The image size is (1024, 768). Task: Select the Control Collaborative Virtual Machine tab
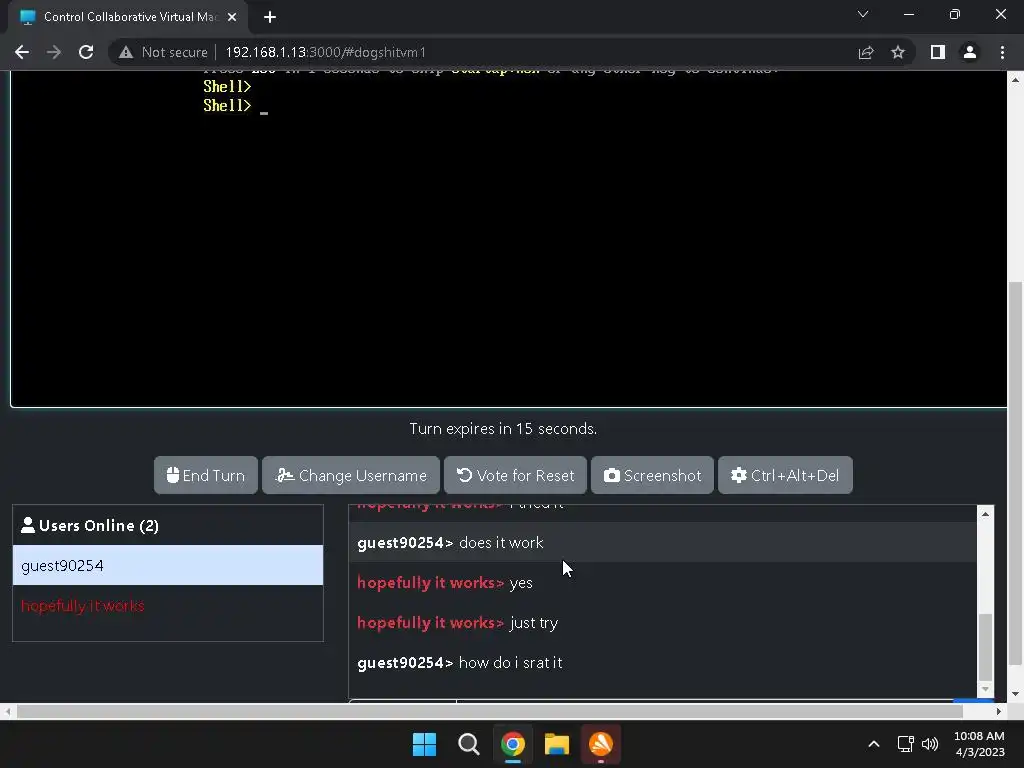point(127,17)
